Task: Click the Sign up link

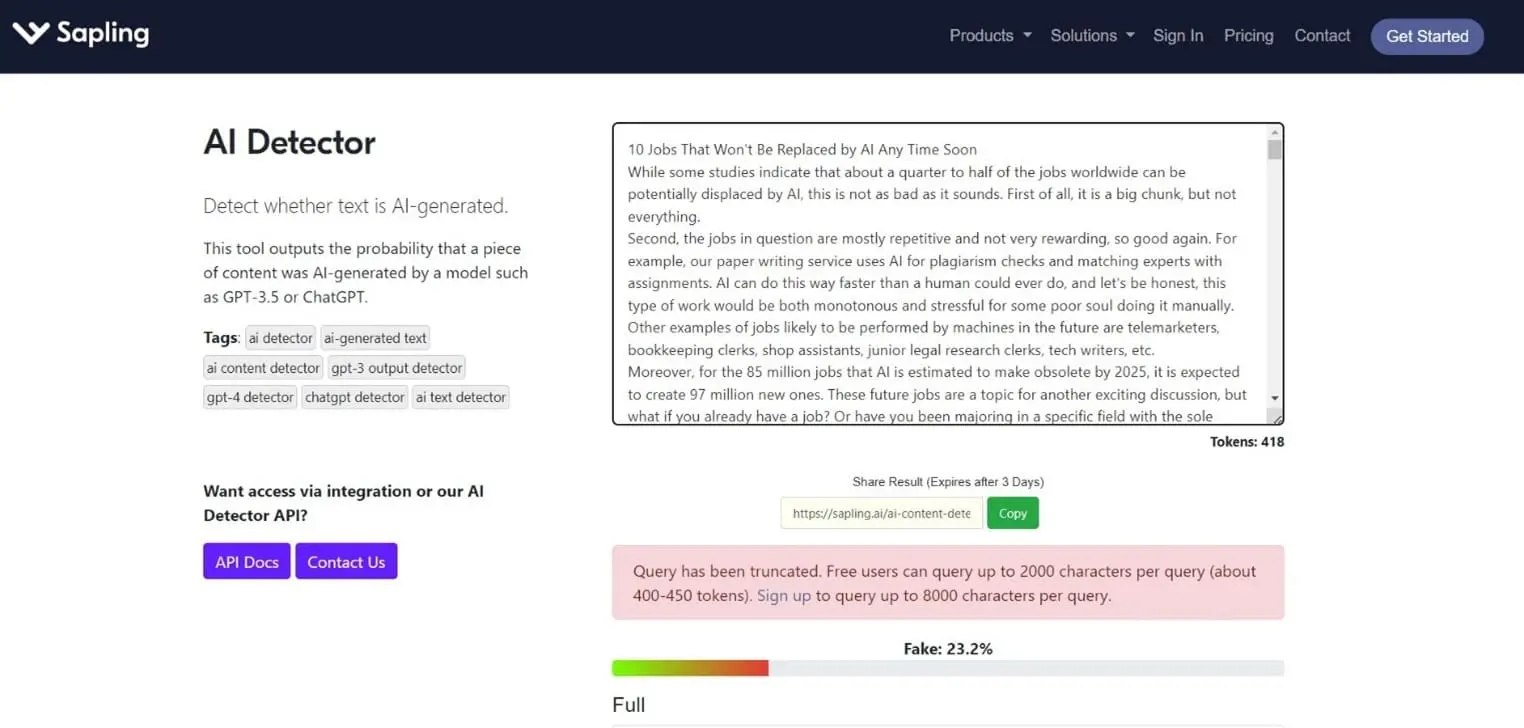Action: 783,596
